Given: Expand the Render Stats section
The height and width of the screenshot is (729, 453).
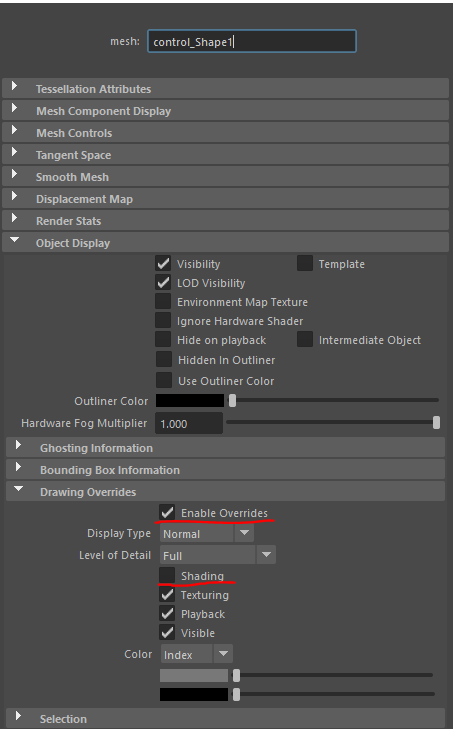Looking at the screenshot, I should (225, 221).
